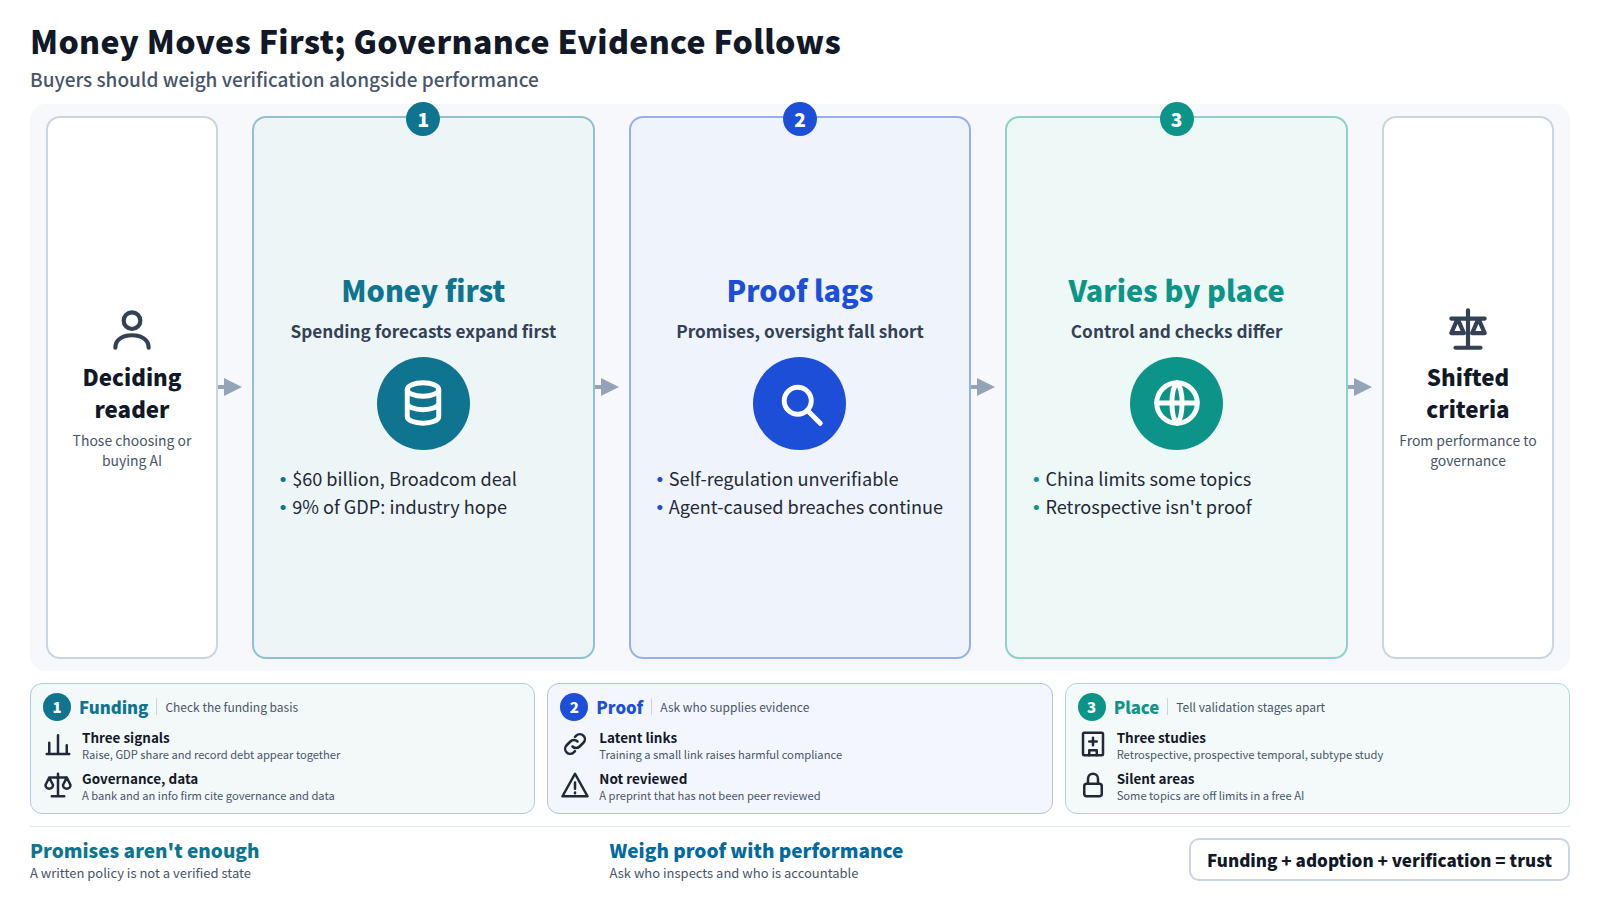
Task: Click 'Ask who inspects and who is accountable'
Action: point(734,873)
